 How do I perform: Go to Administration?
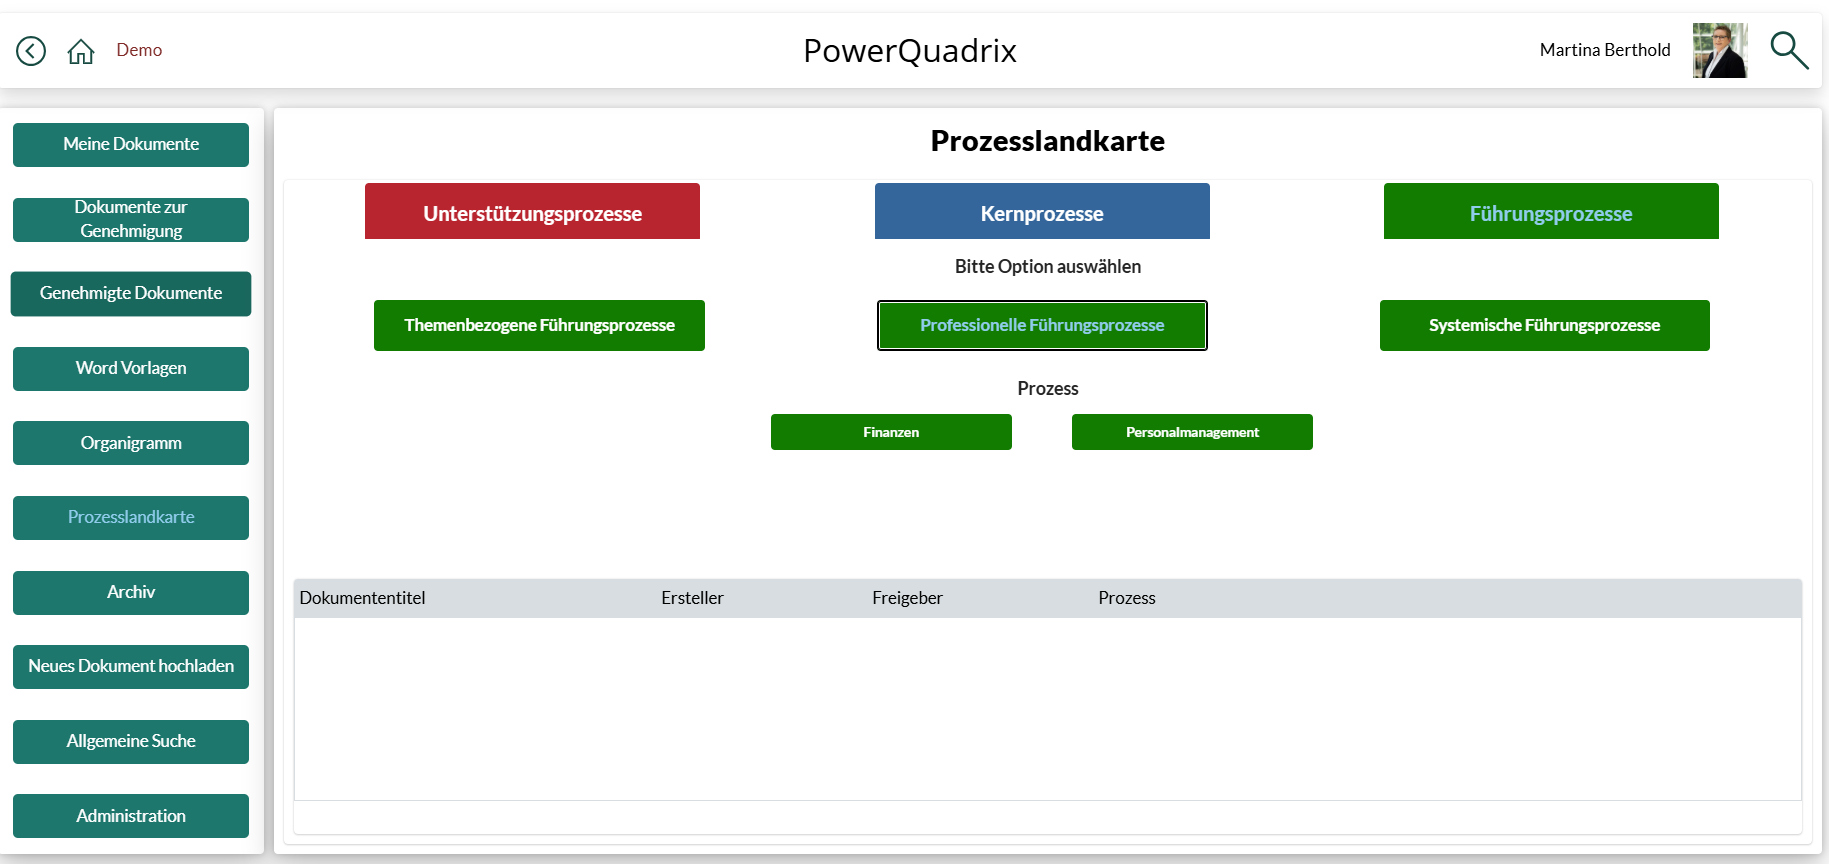[131, 816]
